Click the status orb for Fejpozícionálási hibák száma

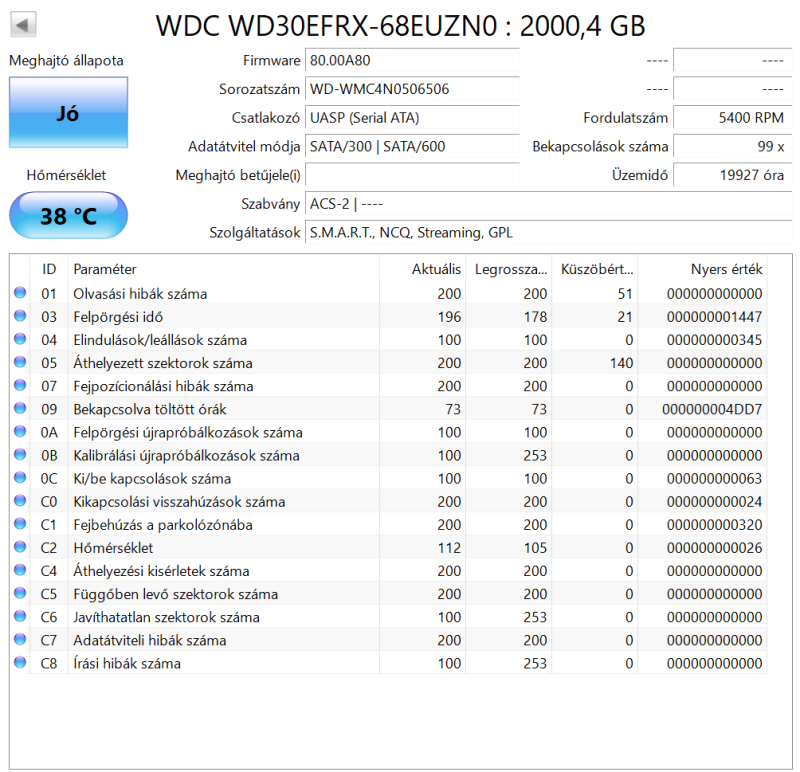(x=20, y=385)
